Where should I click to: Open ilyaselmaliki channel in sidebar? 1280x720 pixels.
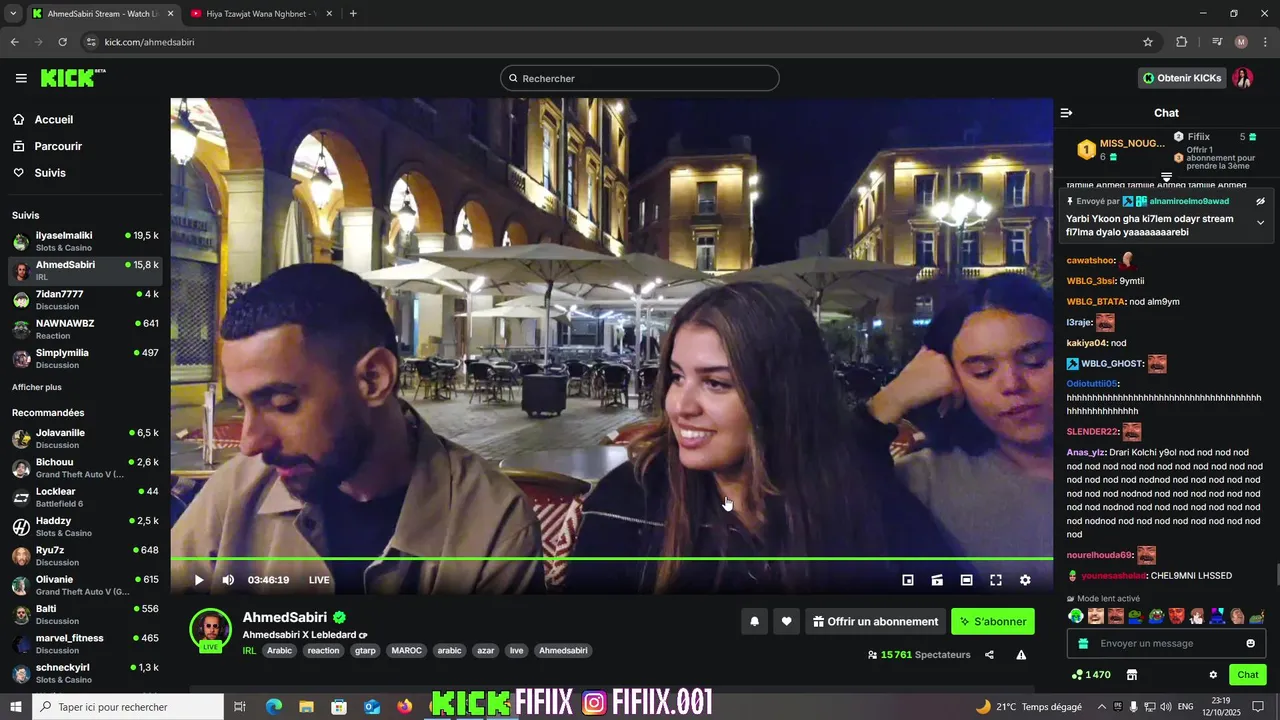click(85, 241)
